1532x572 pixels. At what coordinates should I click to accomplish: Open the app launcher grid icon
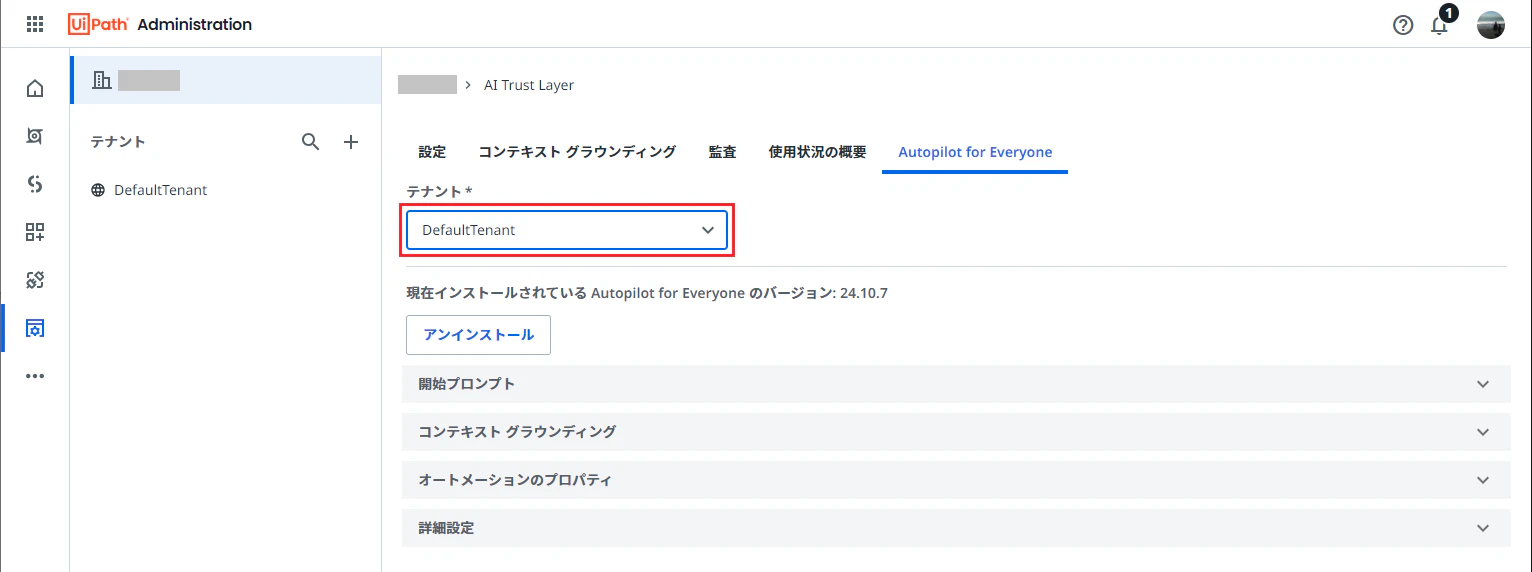point(35,24)
